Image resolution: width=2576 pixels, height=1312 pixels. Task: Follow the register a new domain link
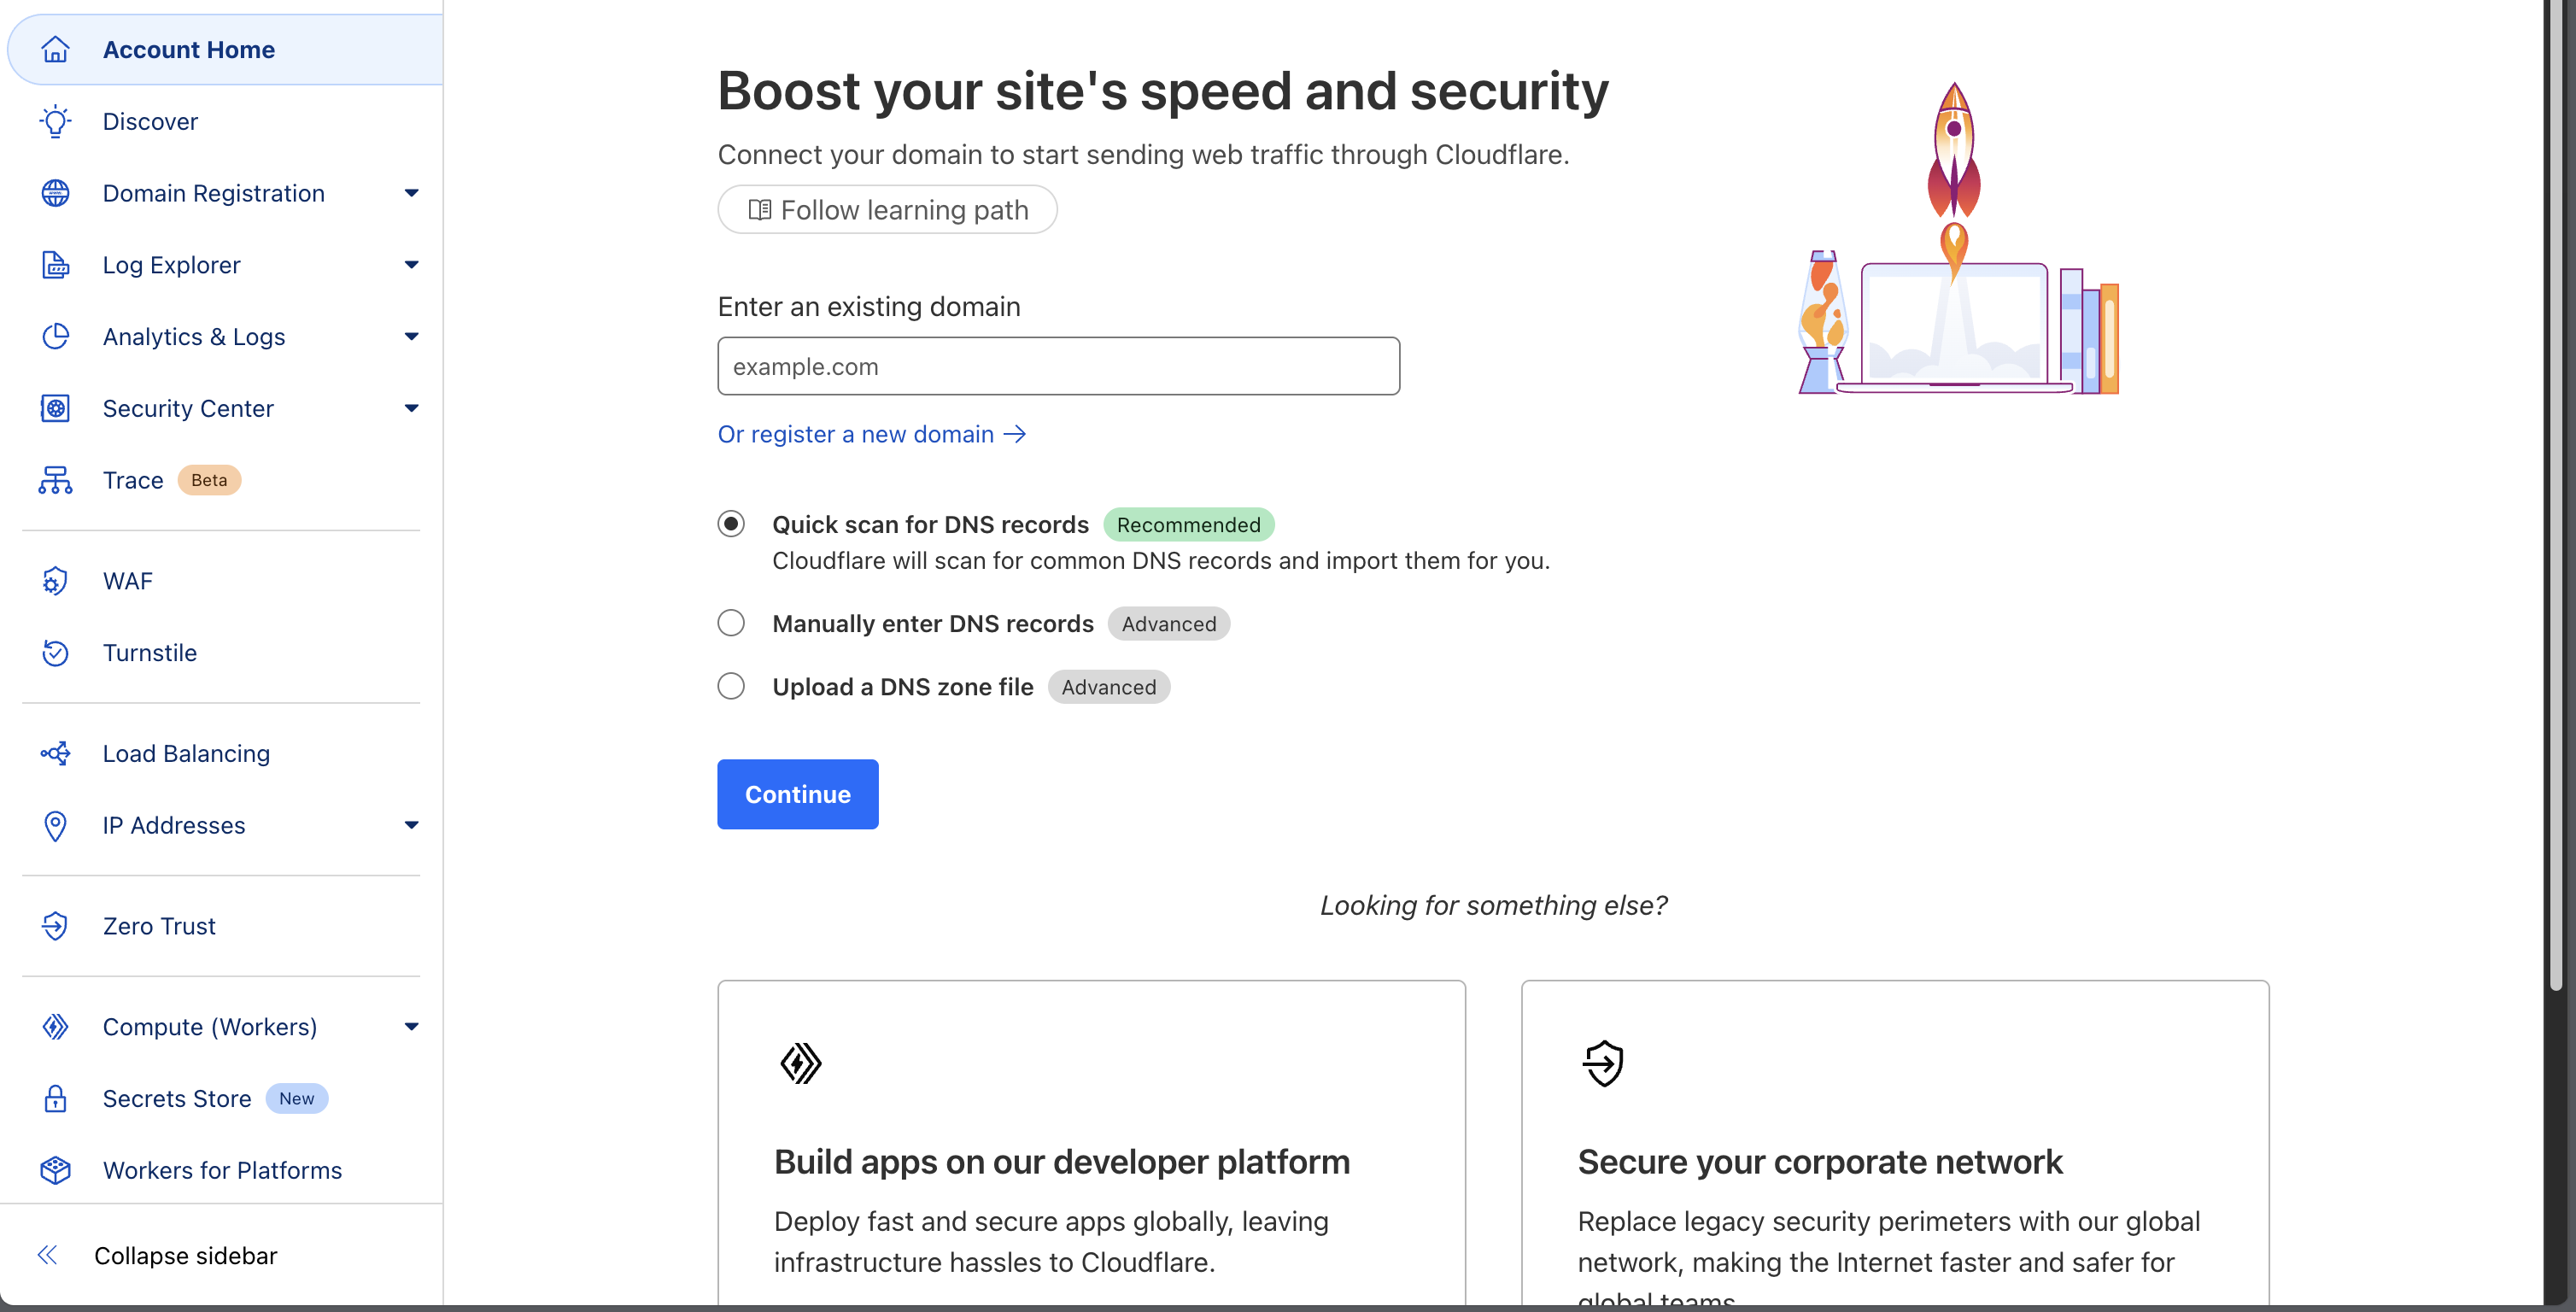click(x=871, y=434)
